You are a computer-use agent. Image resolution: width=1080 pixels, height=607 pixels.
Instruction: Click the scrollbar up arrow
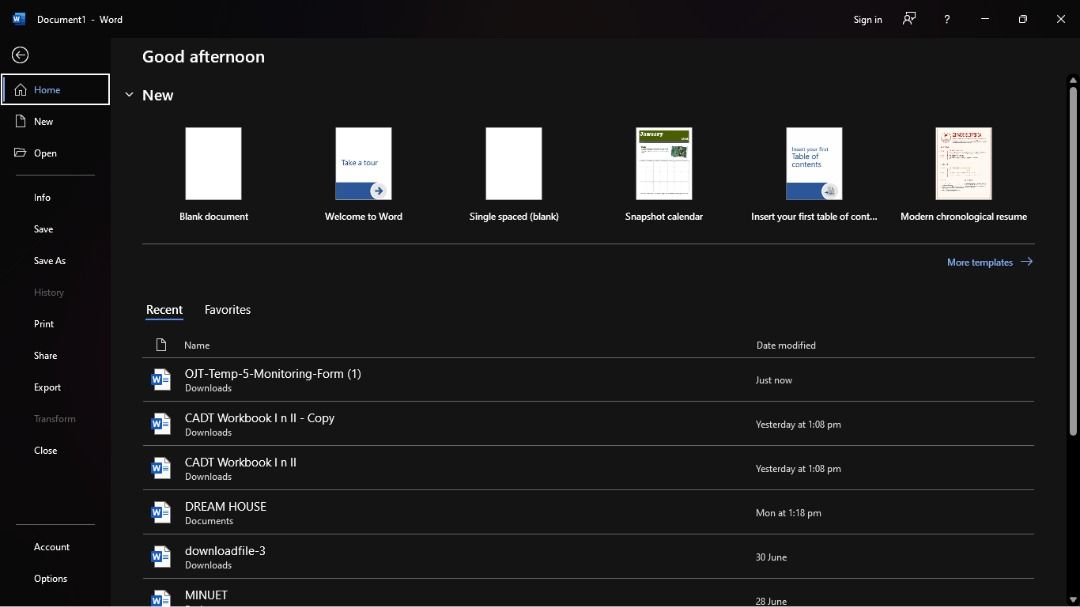(x=1072, y=80)
